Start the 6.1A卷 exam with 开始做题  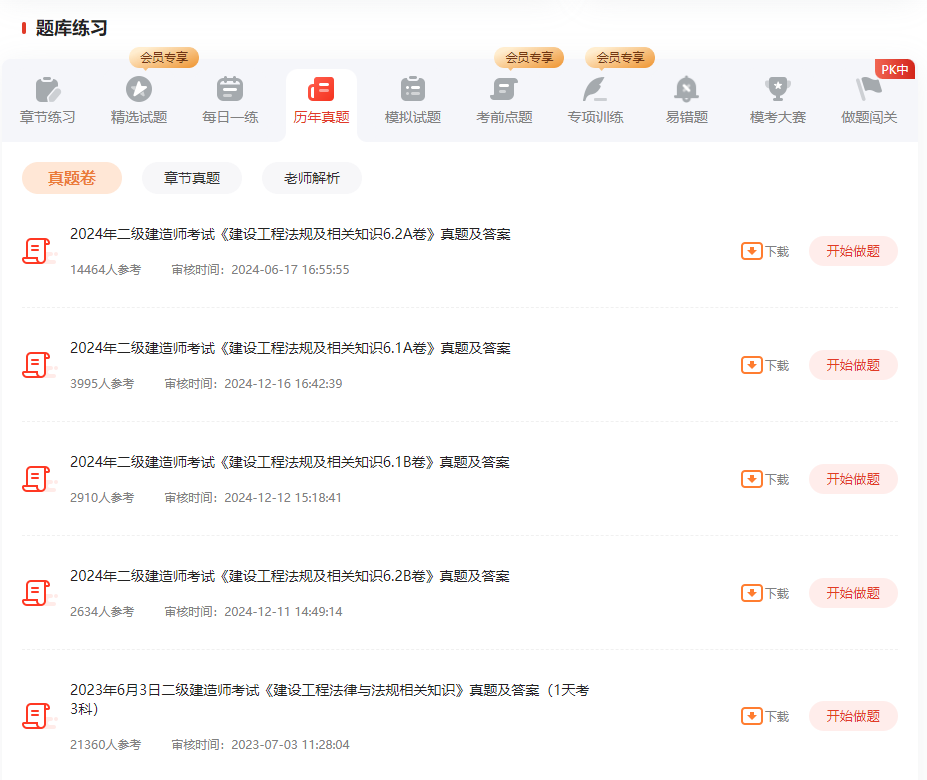tap(853, 365)
